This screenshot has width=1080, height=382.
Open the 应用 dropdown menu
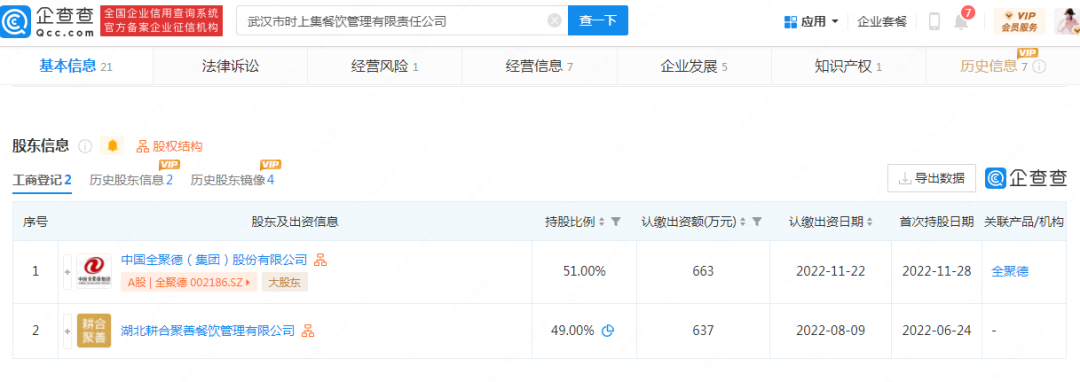811,21
